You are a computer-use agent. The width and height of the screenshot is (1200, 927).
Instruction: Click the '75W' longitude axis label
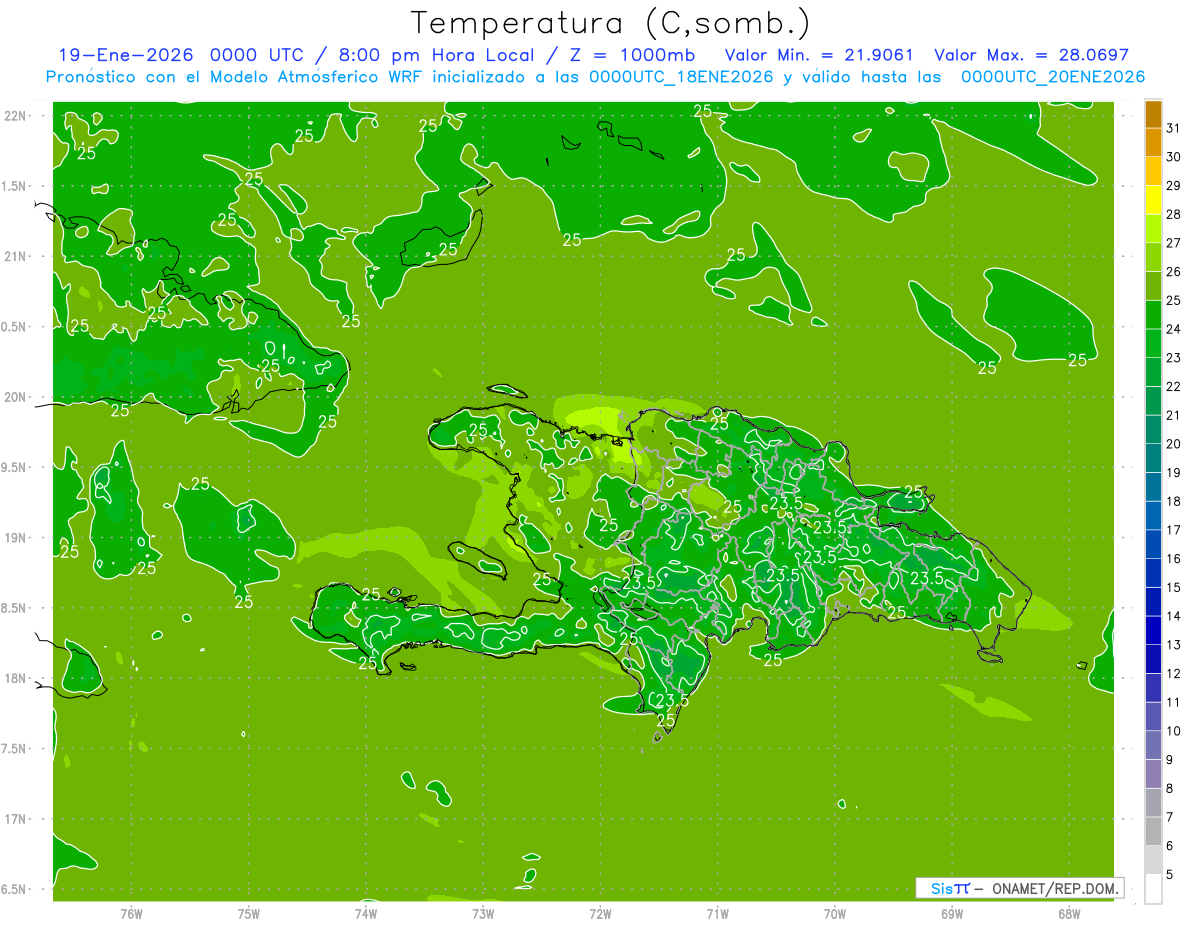tap(249, 913)
